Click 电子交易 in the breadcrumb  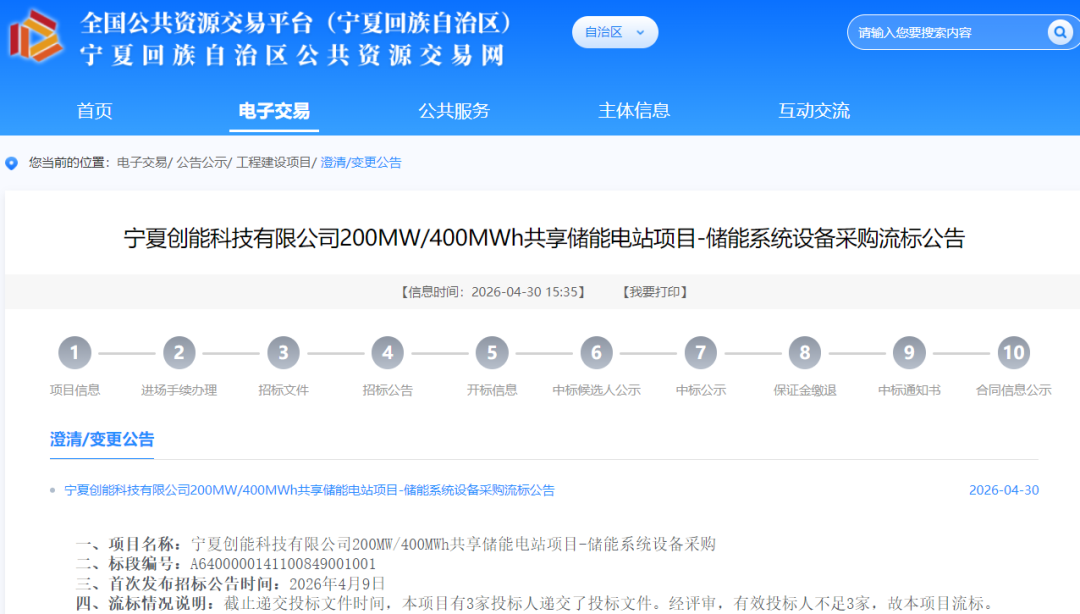pyautogui.click(x=142, y=163)
